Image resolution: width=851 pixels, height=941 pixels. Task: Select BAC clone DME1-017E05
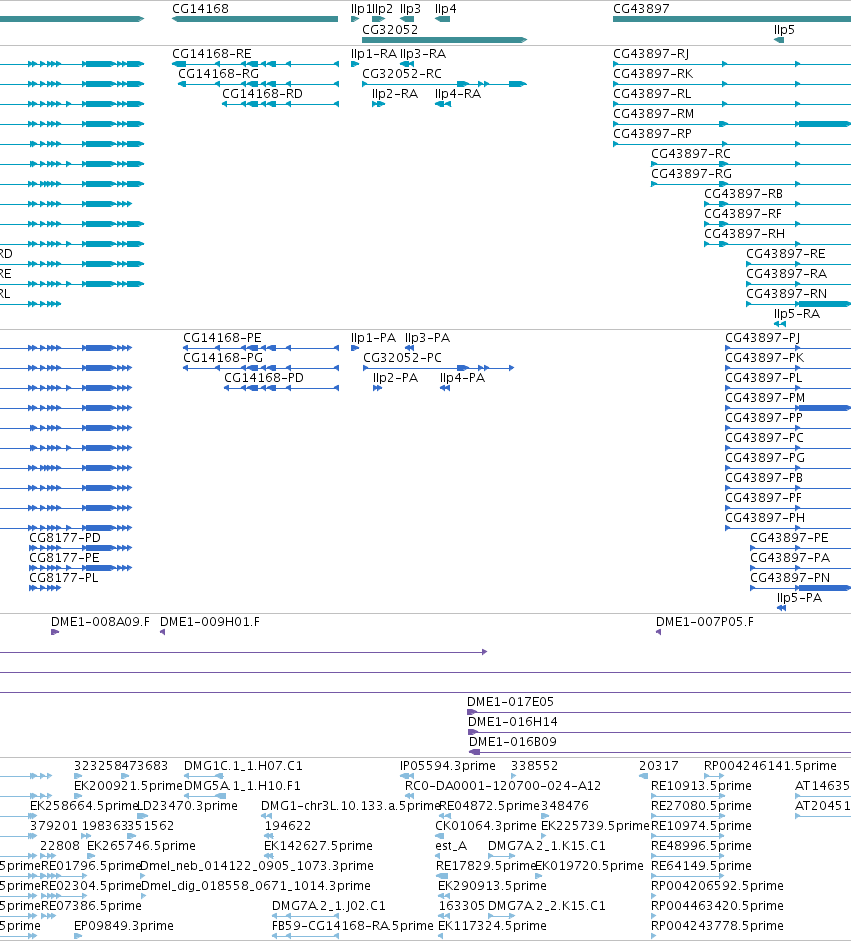click(510, 702)
